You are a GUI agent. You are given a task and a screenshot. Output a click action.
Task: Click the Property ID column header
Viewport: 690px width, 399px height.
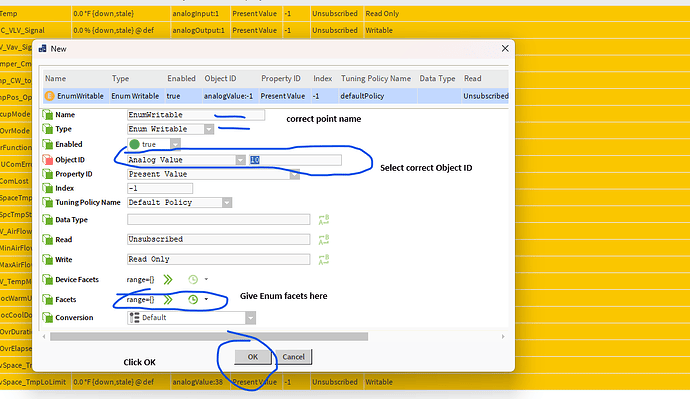281,78
